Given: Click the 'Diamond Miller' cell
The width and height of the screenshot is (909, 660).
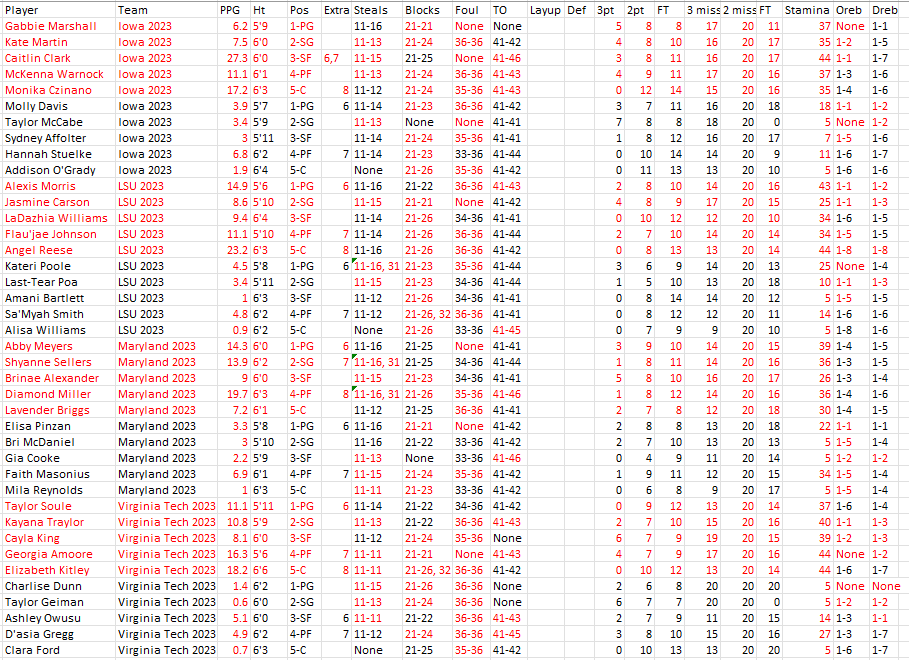Looking at the screenshot, I should click(x=58, y=394).
